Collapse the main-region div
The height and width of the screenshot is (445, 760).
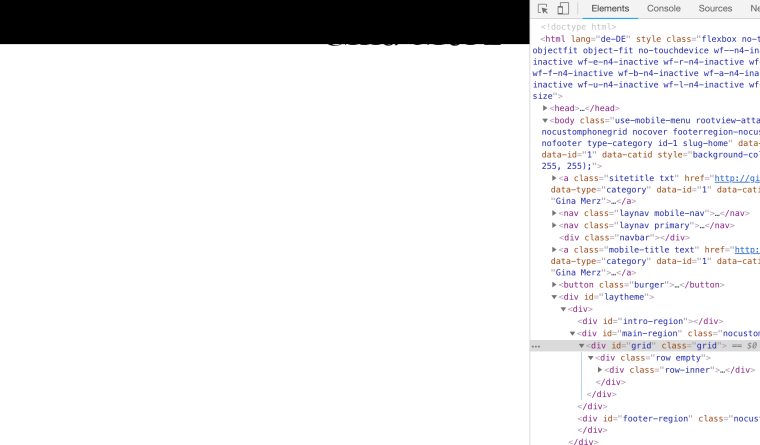(x=572, y=333)
